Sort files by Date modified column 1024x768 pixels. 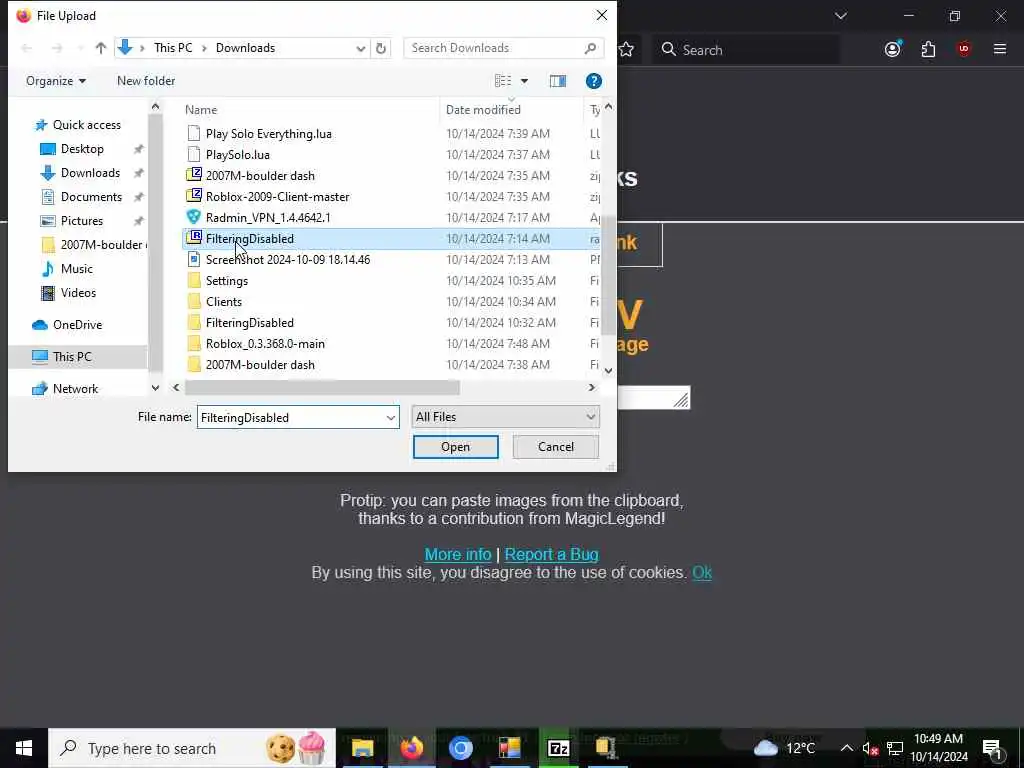click(483, 110)
